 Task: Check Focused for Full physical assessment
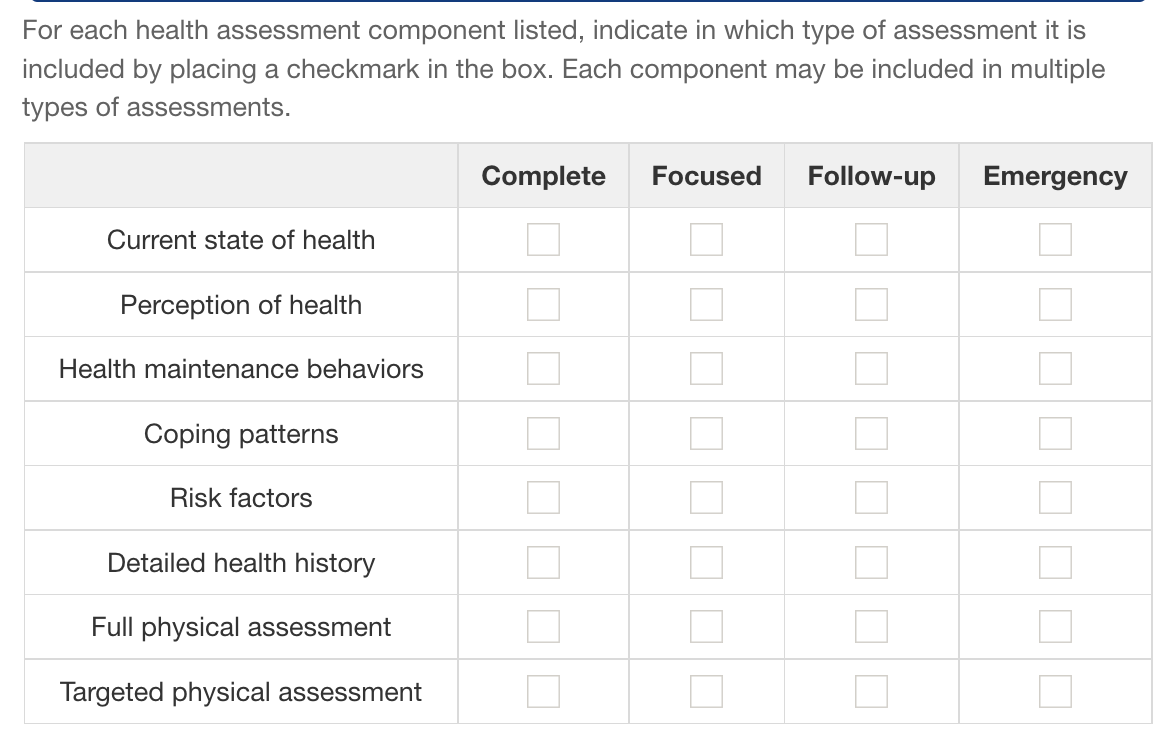click(x=706, y=626)
